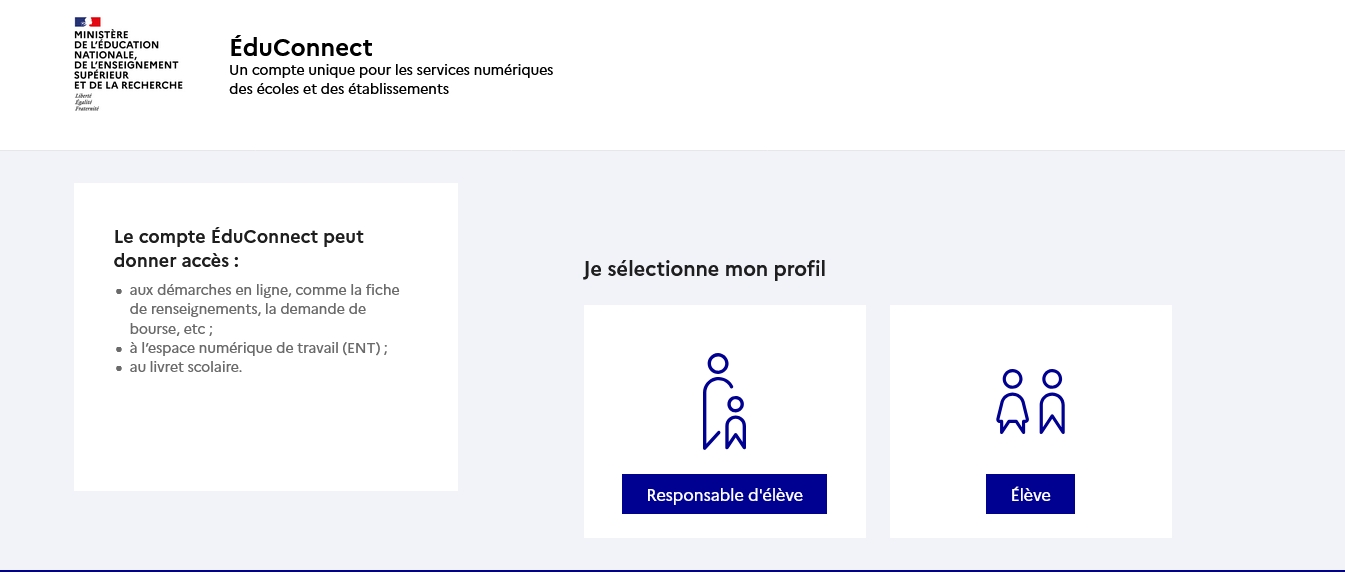This screenshot has height=575, width=1345.
Task: Click the bullet dot before "au livret scolaire"
Action: click(x=119, y=368)
